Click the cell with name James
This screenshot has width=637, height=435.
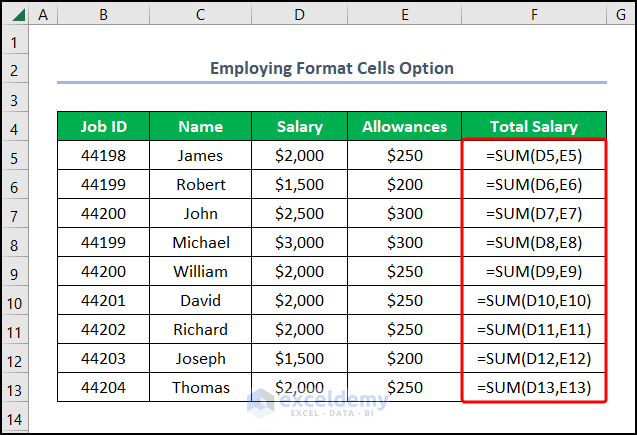pos(200,156)
